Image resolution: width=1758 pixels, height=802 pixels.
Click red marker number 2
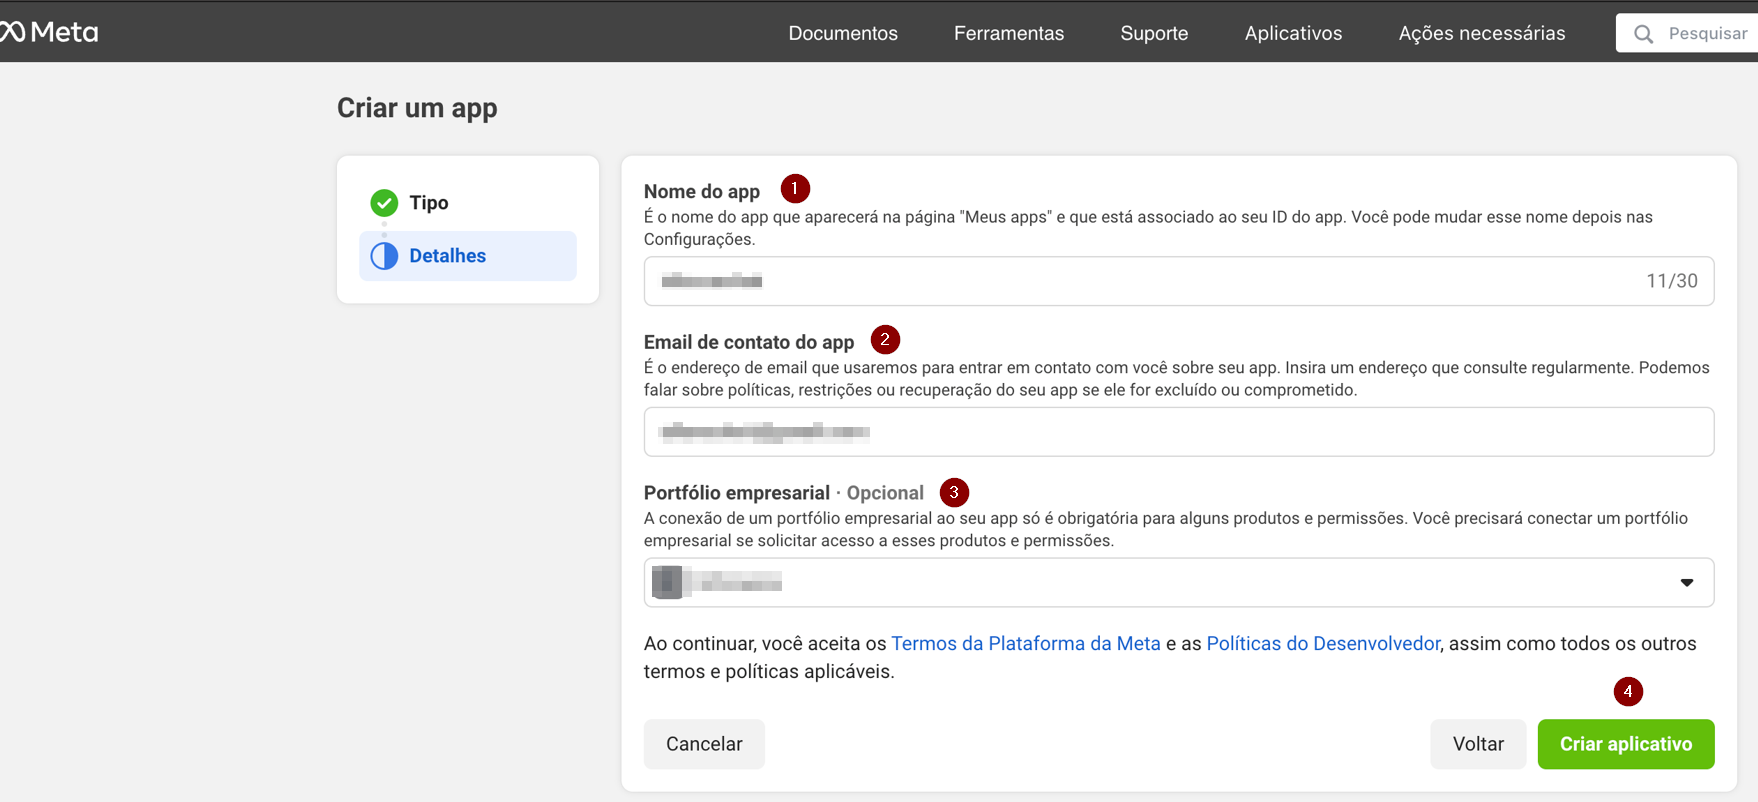click(x=885, y=340)
